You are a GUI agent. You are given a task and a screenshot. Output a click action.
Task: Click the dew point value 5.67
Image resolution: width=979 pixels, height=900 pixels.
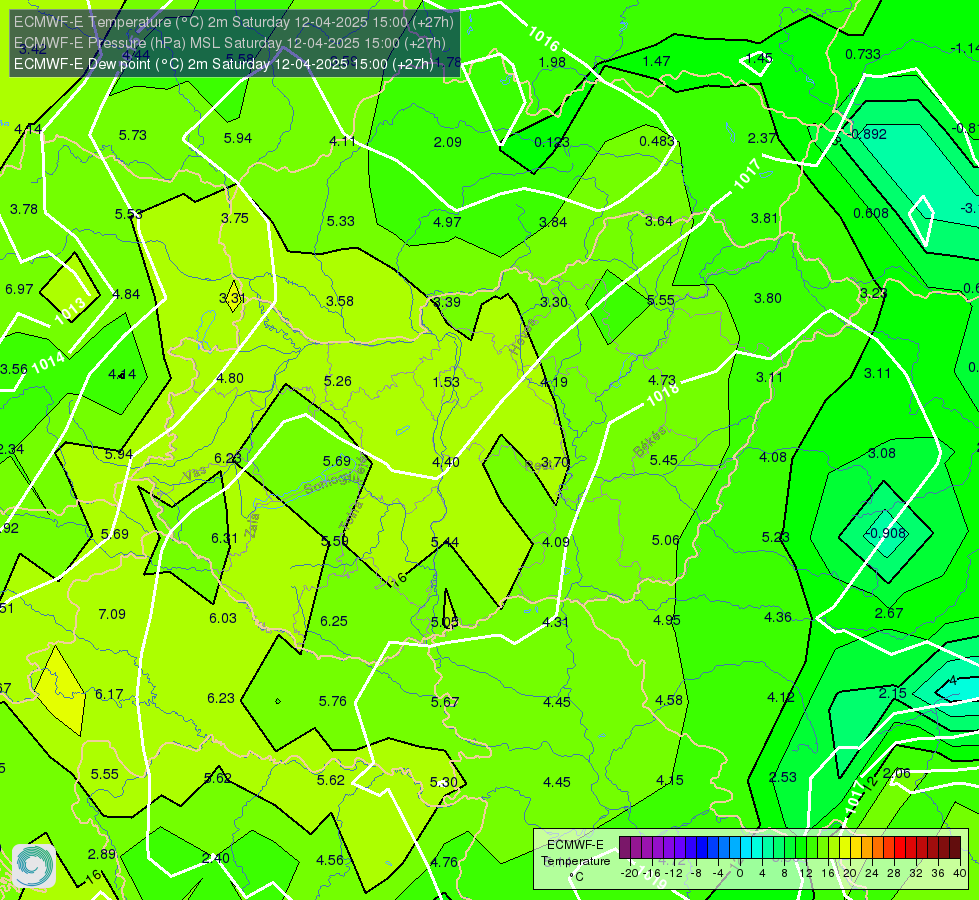[x=445, y=702]
